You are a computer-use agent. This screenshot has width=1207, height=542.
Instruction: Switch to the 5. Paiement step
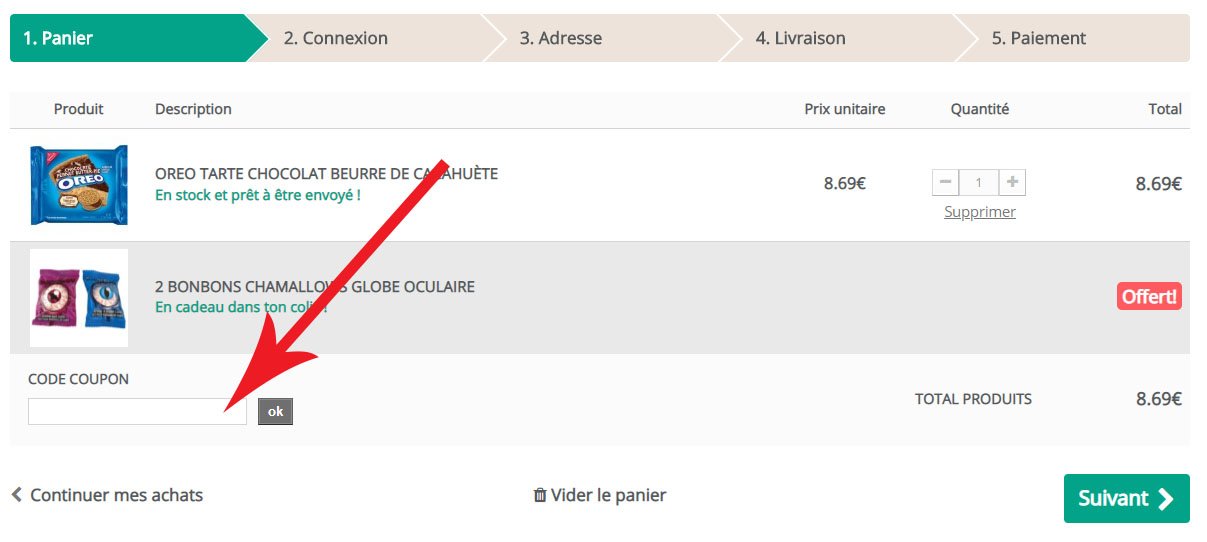1038,39
